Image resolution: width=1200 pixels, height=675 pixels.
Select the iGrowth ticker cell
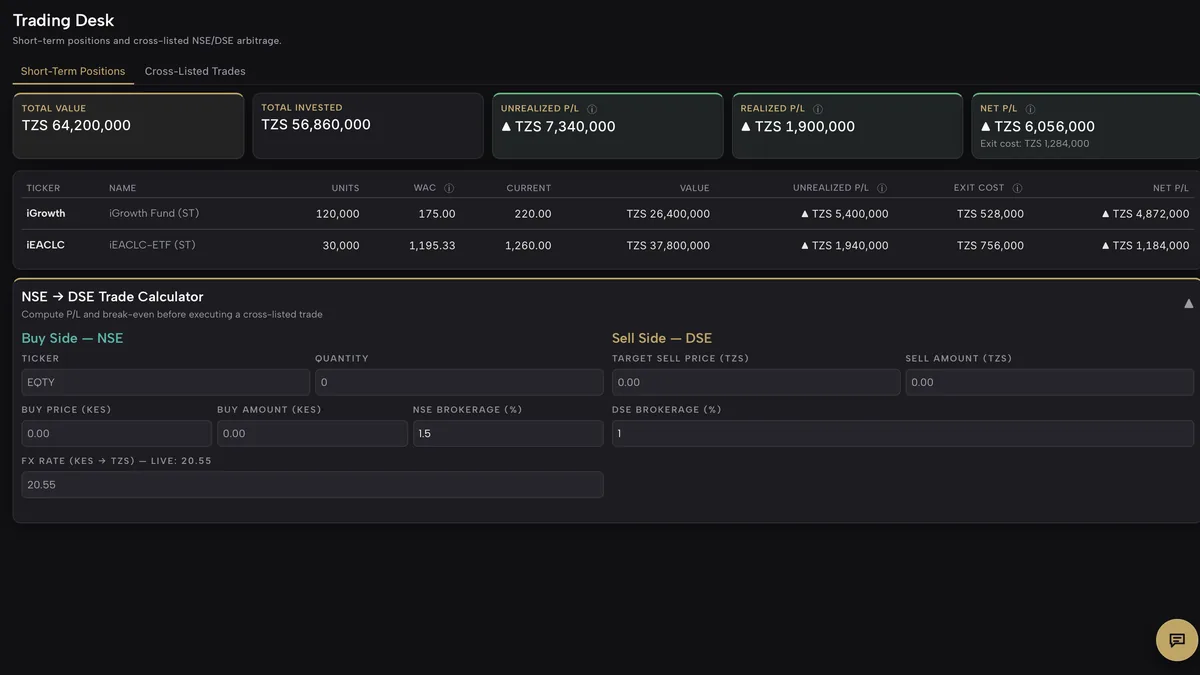(46, 214)
